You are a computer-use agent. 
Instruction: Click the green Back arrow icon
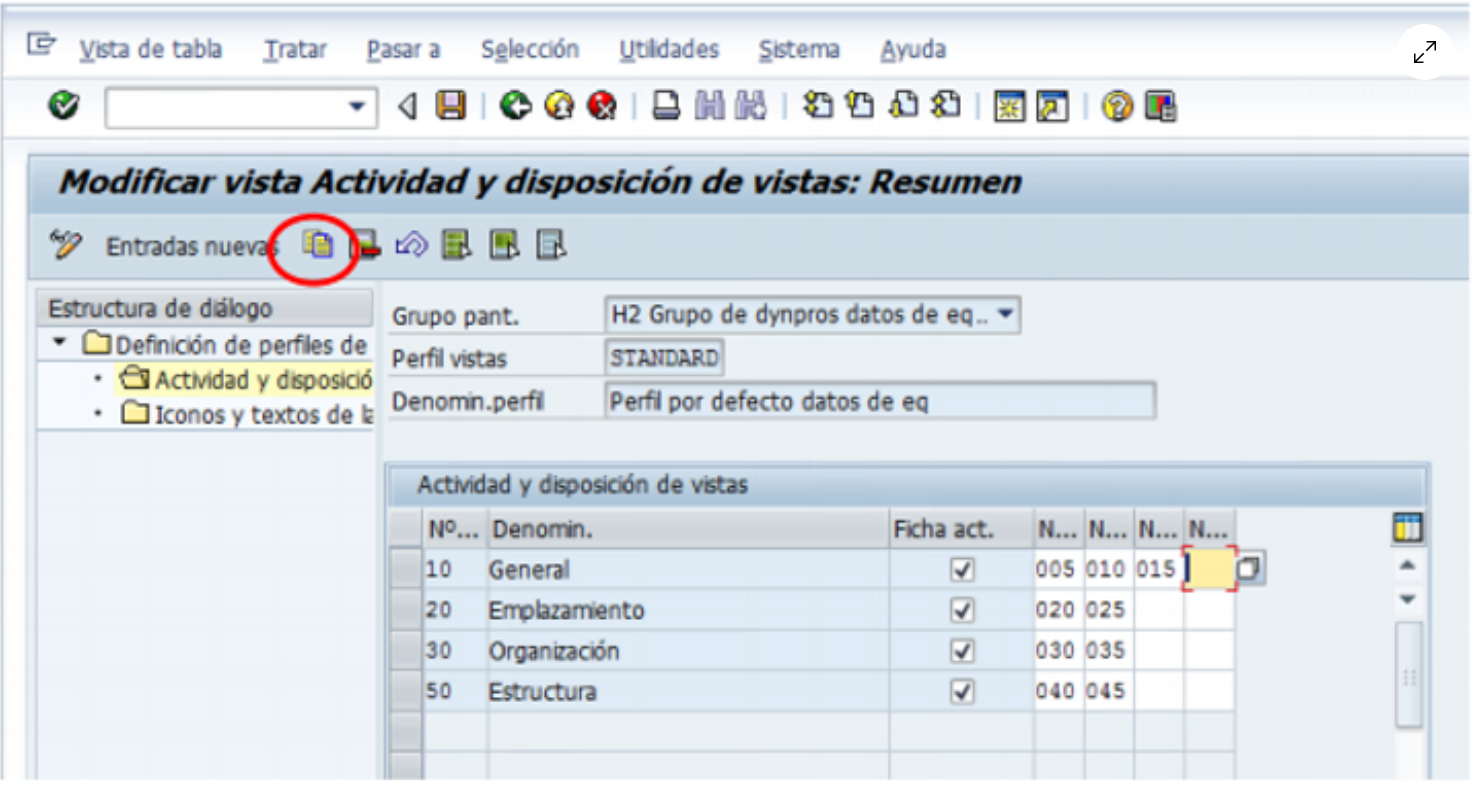516,105
